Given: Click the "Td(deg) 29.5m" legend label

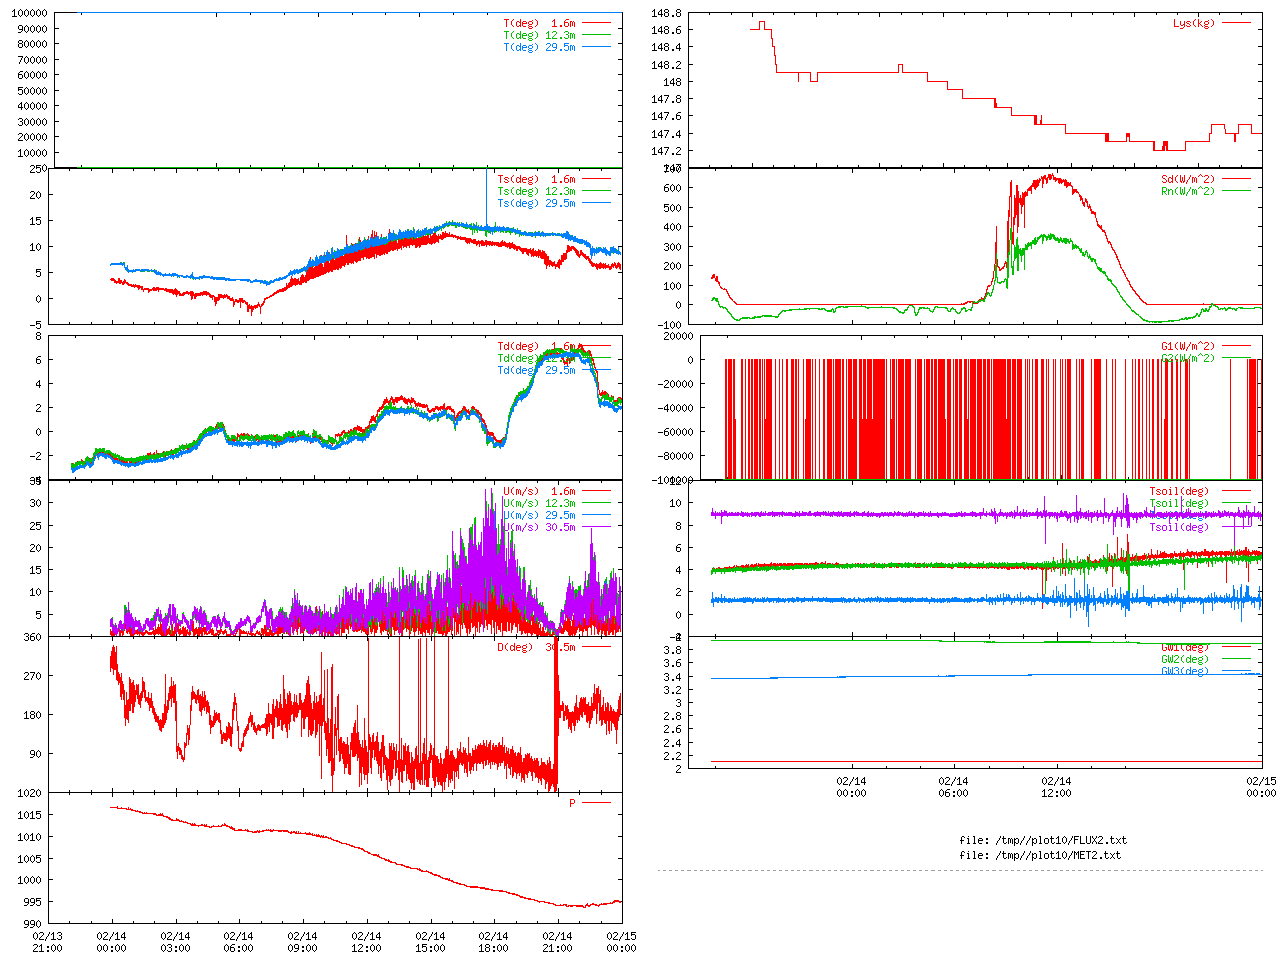Looking at the screenshot, I should pyautogui.click(x=537, y=371).
